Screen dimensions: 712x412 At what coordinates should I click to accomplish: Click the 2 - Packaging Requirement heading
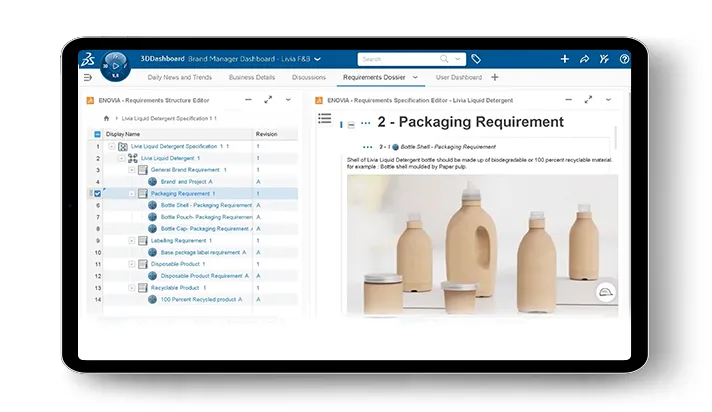point(470,122)
